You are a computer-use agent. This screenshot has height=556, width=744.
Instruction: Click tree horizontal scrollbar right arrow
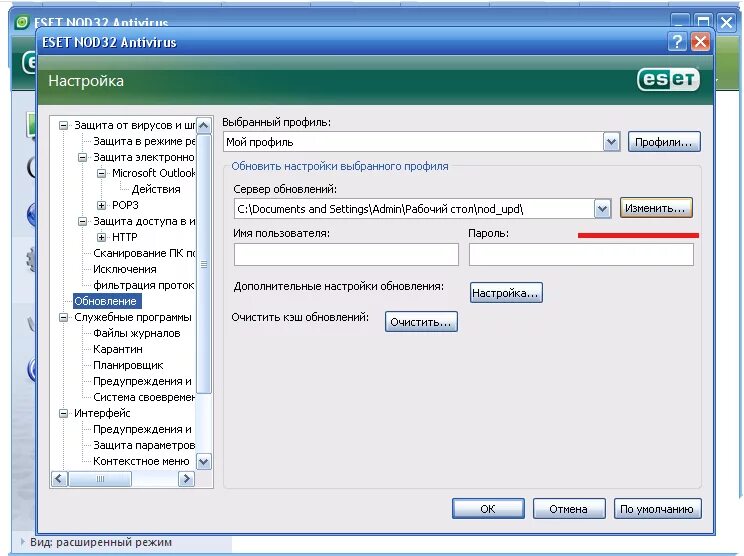point(186,479)
